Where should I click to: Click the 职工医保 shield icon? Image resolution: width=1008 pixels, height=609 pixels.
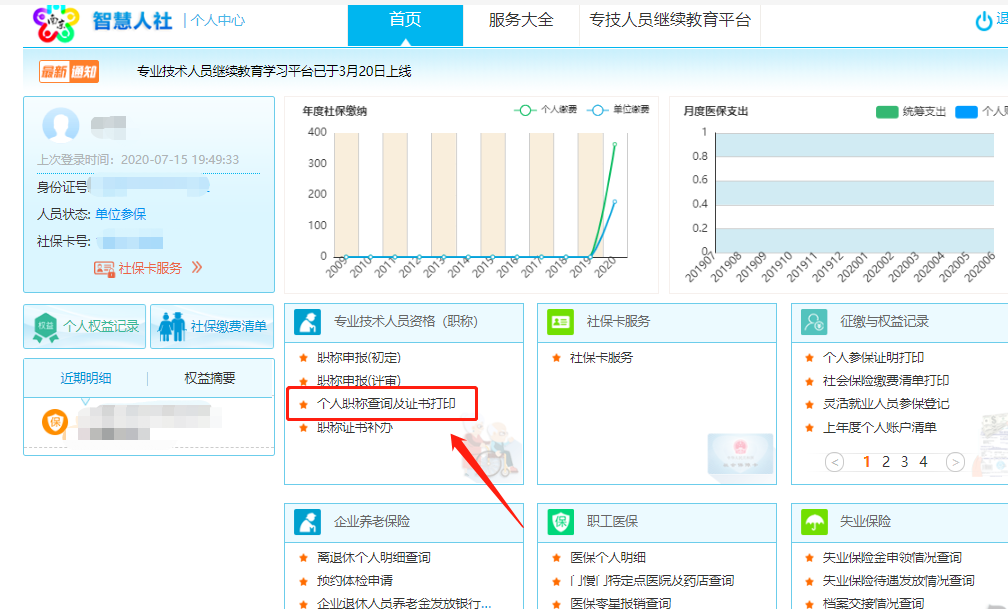[x=561, y=522]
